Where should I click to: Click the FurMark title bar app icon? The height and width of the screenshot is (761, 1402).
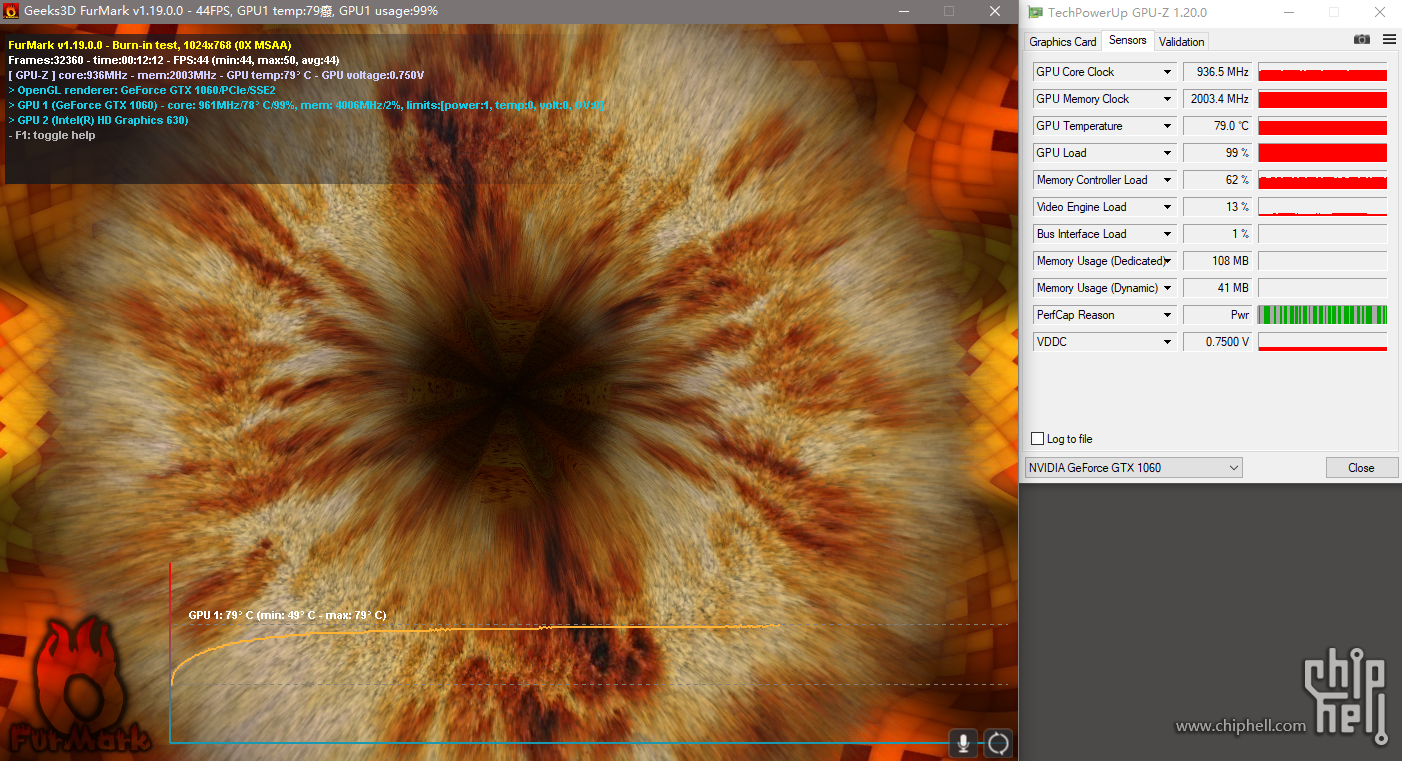(x=12, y=11)
